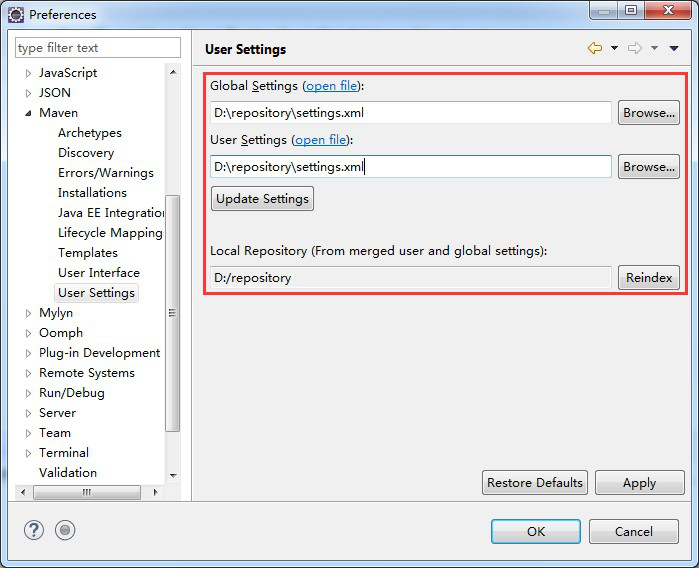Screen dimensions: 699x568
Task: Click the User Settings path input field
Action: 410,167
